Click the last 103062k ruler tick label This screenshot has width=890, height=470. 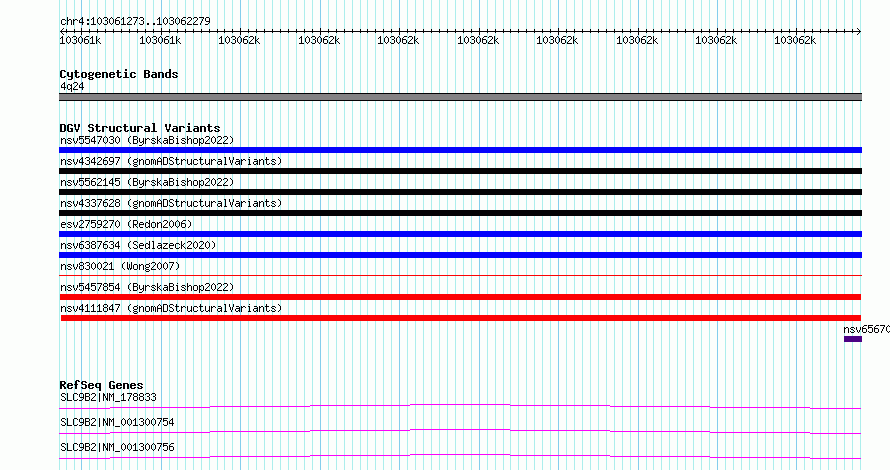point(795,40)
